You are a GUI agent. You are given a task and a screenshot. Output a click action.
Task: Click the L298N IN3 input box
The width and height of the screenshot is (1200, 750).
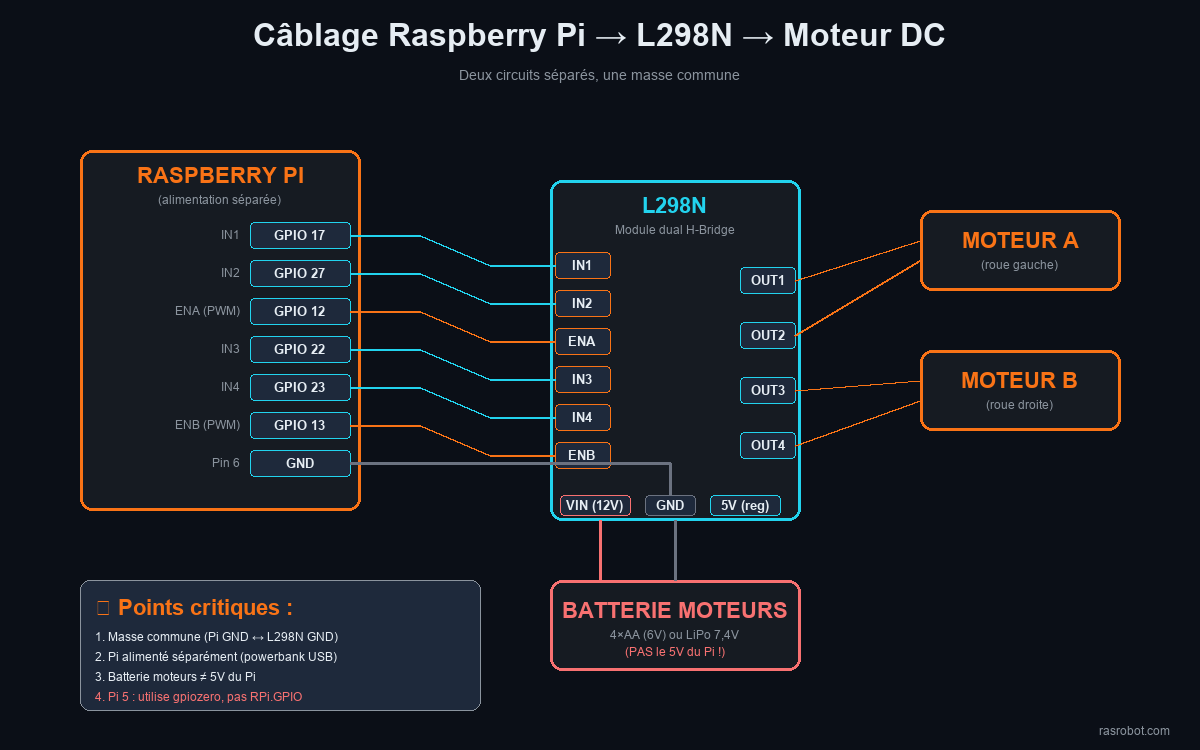(582, 379)
